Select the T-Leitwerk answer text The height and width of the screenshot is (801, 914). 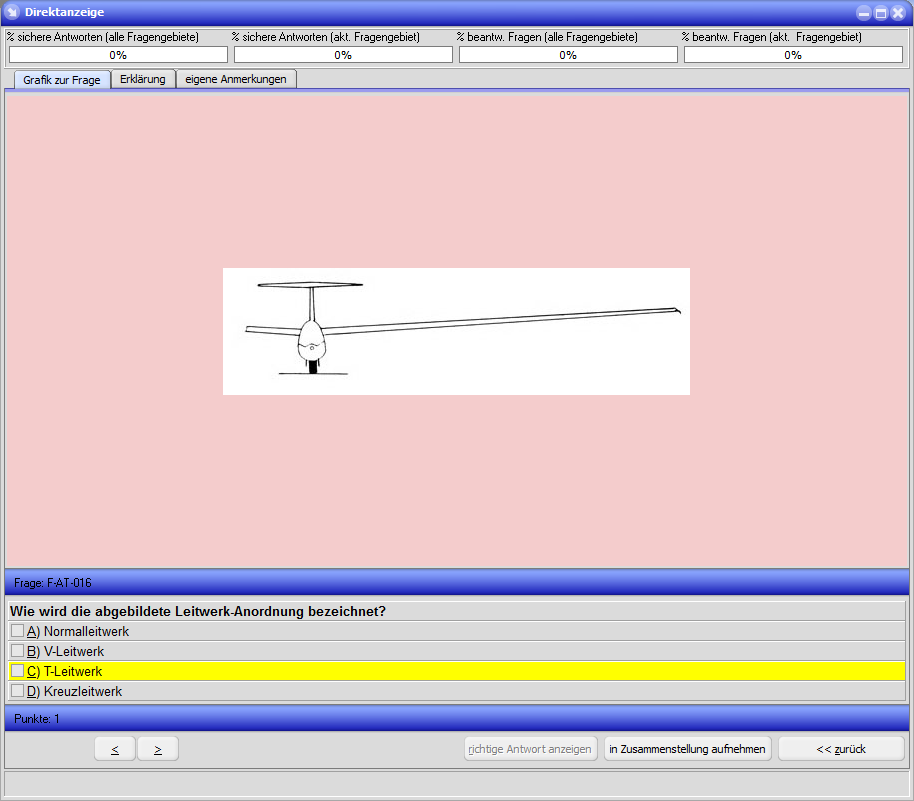pyautogui.click(x=73, y=672)
